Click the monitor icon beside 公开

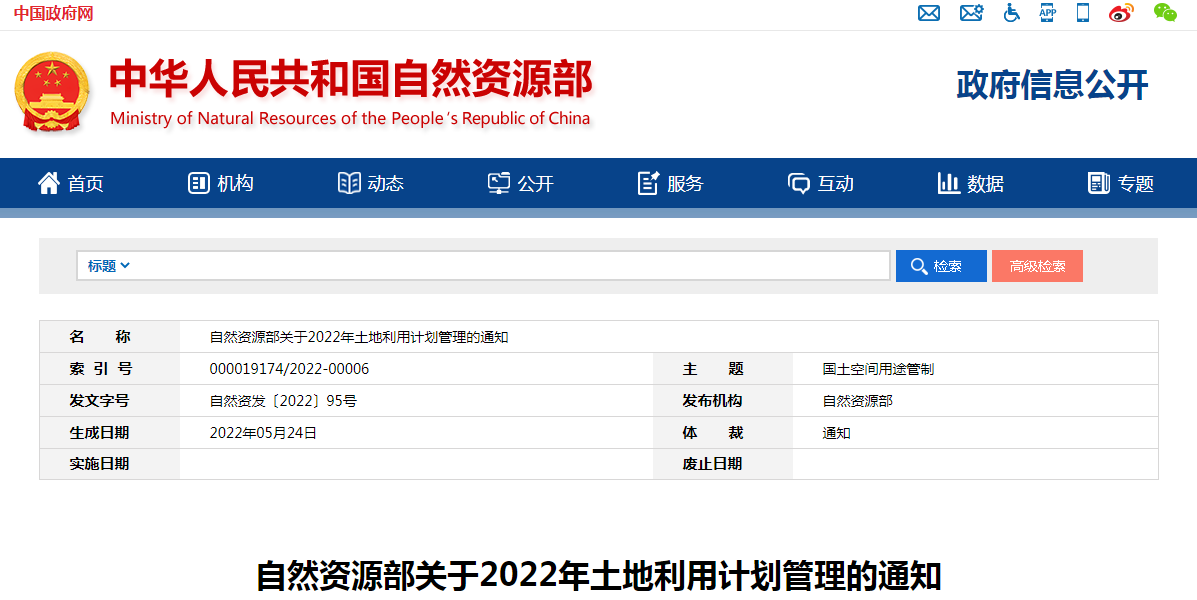[x=498, y=183]
